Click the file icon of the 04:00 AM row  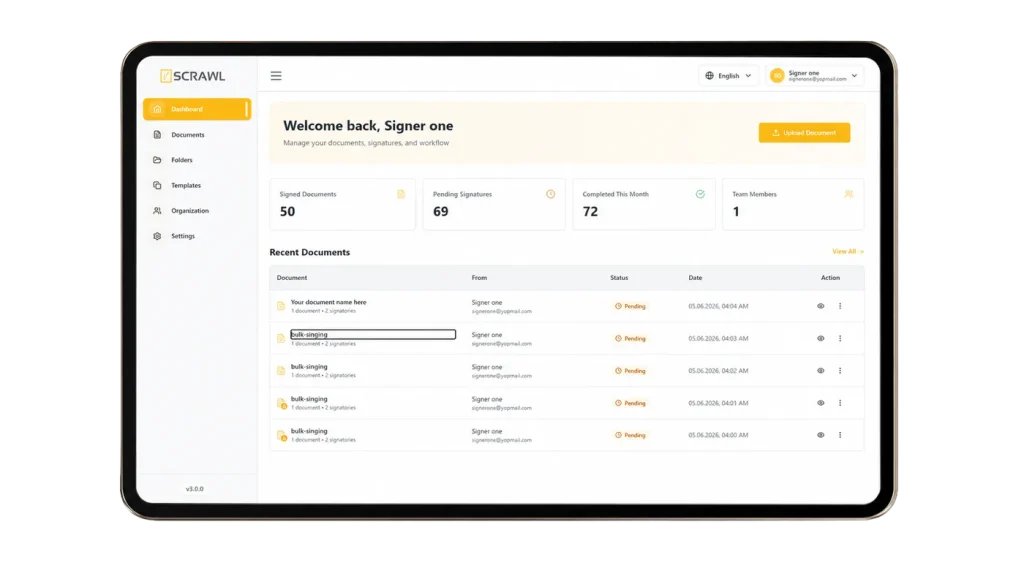[281, 436]
